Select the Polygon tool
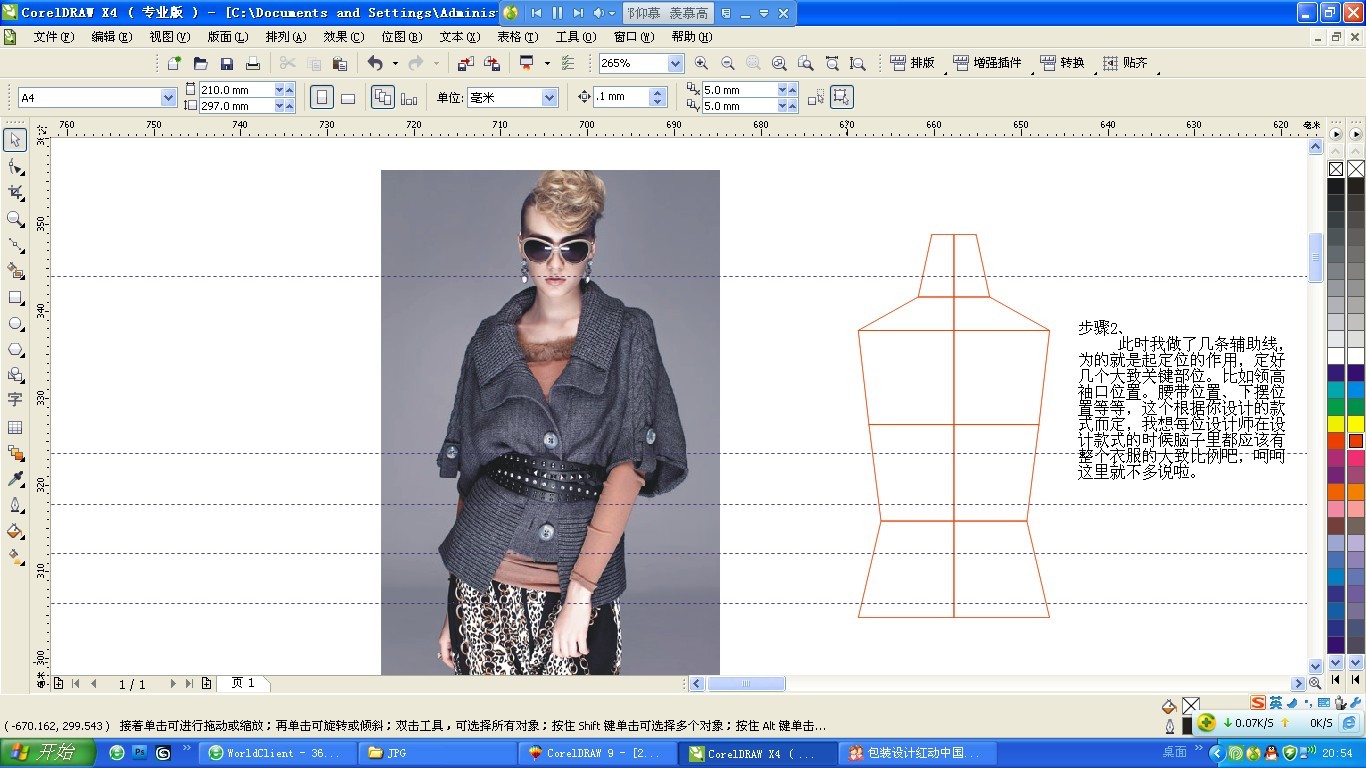 (15, 349)
